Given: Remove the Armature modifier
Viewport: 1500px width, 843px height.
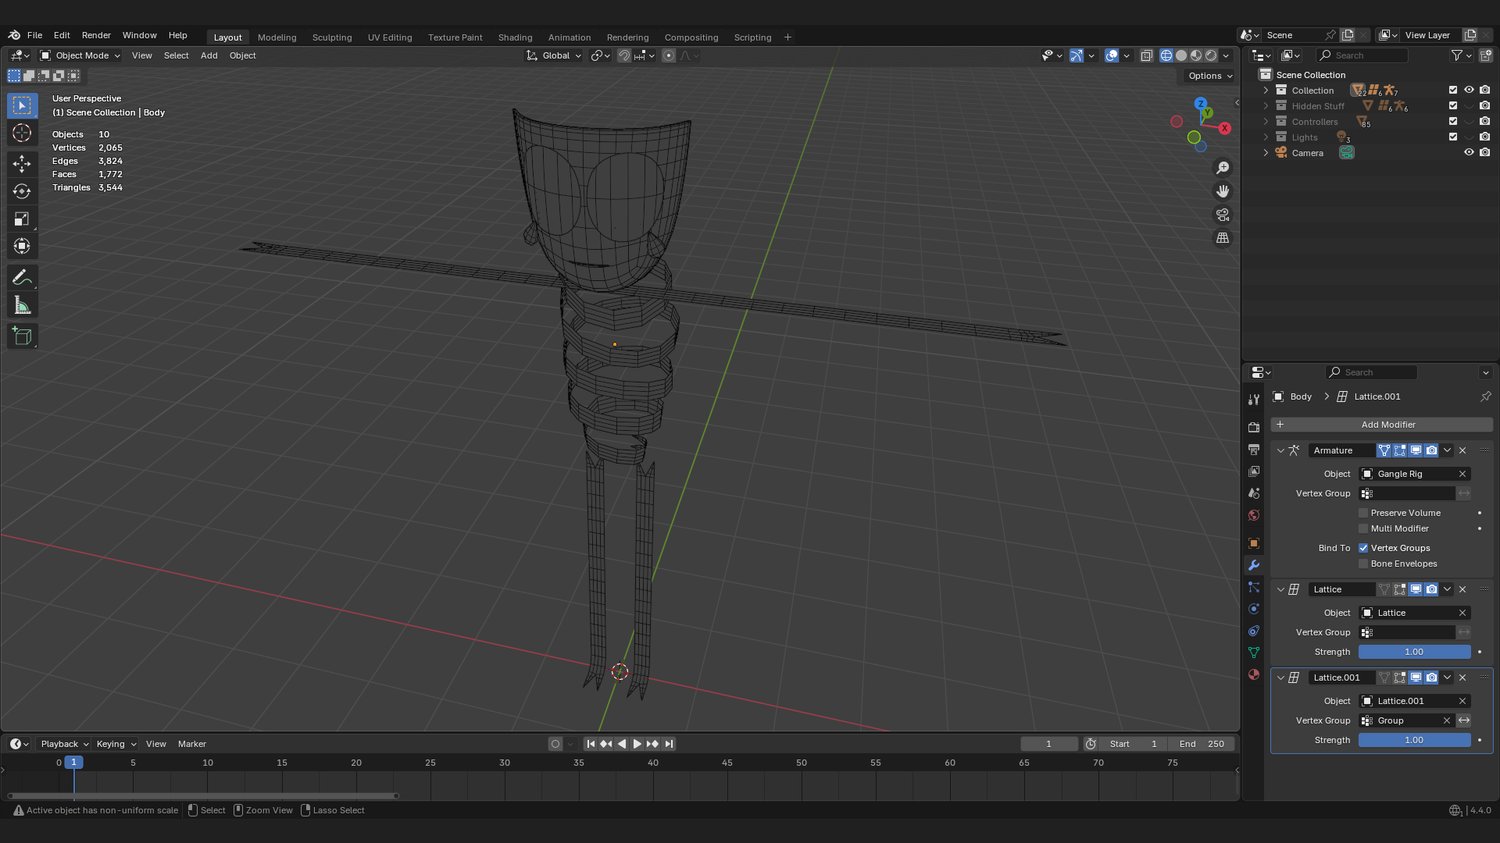Looking at the screenshot, I should pos(1462,451).
